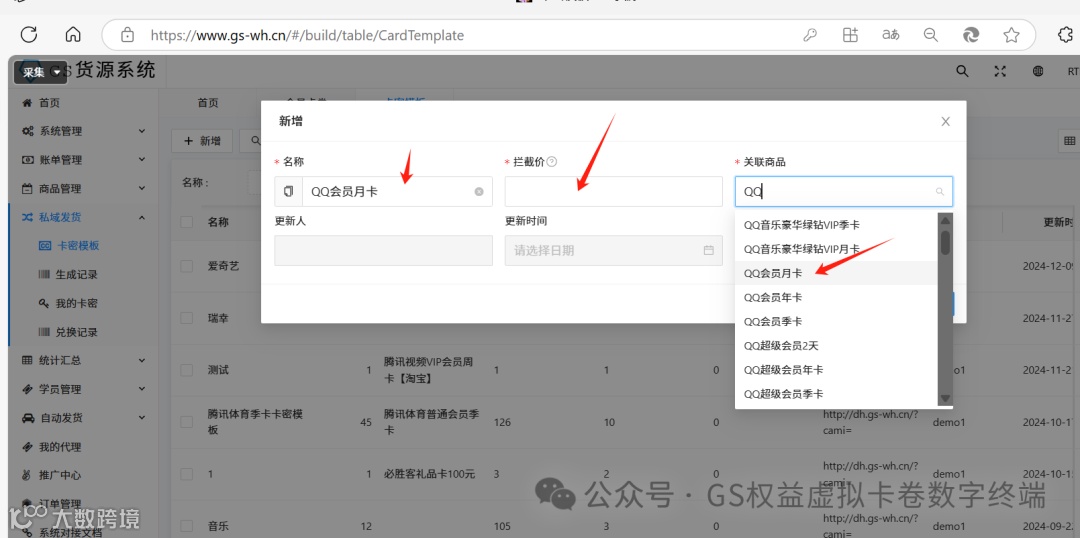Open help tooltip icon beside 拦截价
The width and height of the screenshot is (1080, 538).
pos(551,162)
